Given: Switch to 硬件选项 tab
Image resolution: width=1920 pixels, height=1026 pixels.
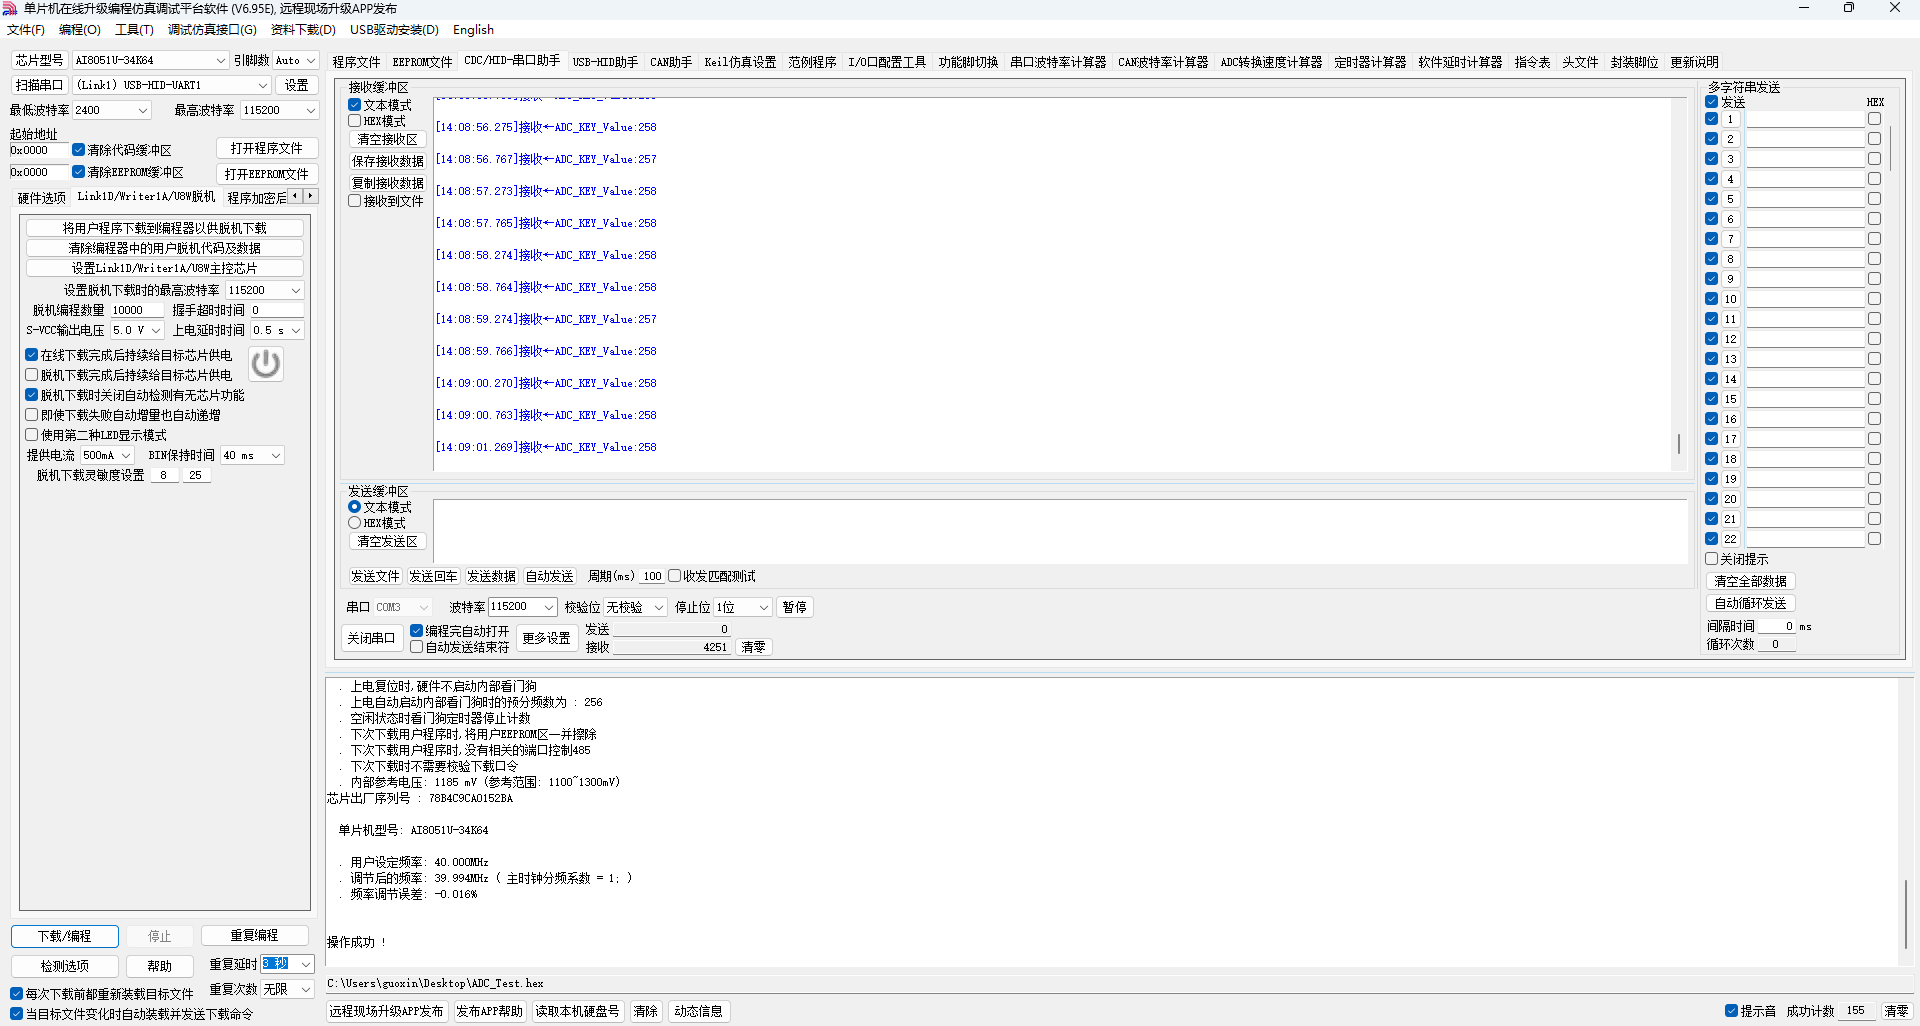Looking at the screenshot, I should 42,197.
